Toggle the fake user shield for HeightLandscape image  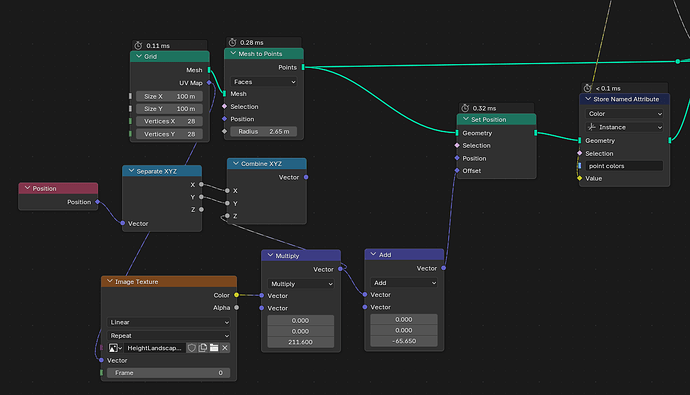click(191, 348)
